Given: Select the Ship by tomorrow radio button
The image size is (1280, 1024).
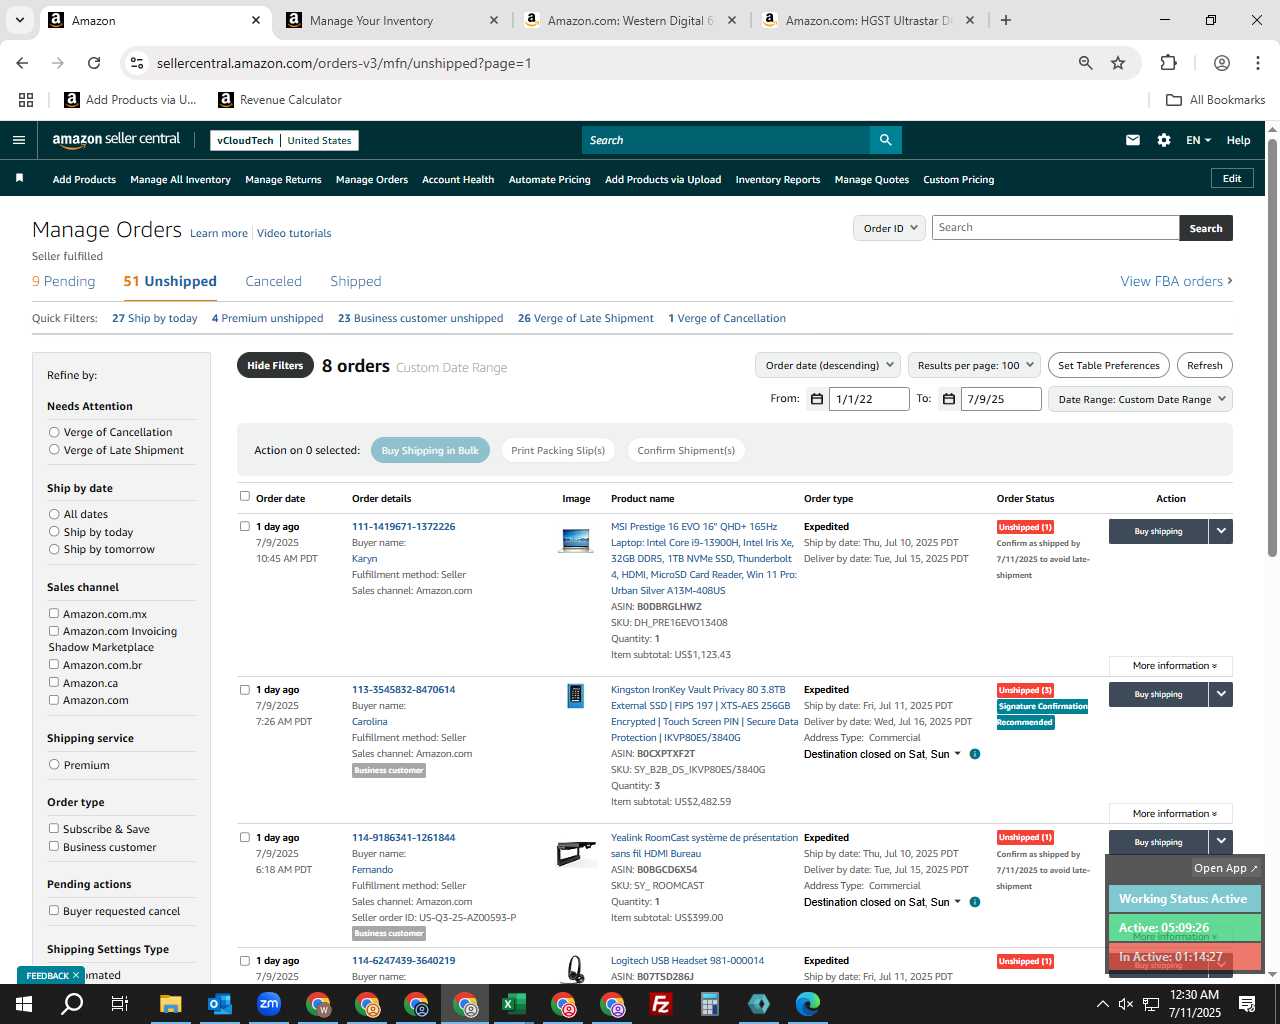Looking at the screenshot, I should pos(54,549).
